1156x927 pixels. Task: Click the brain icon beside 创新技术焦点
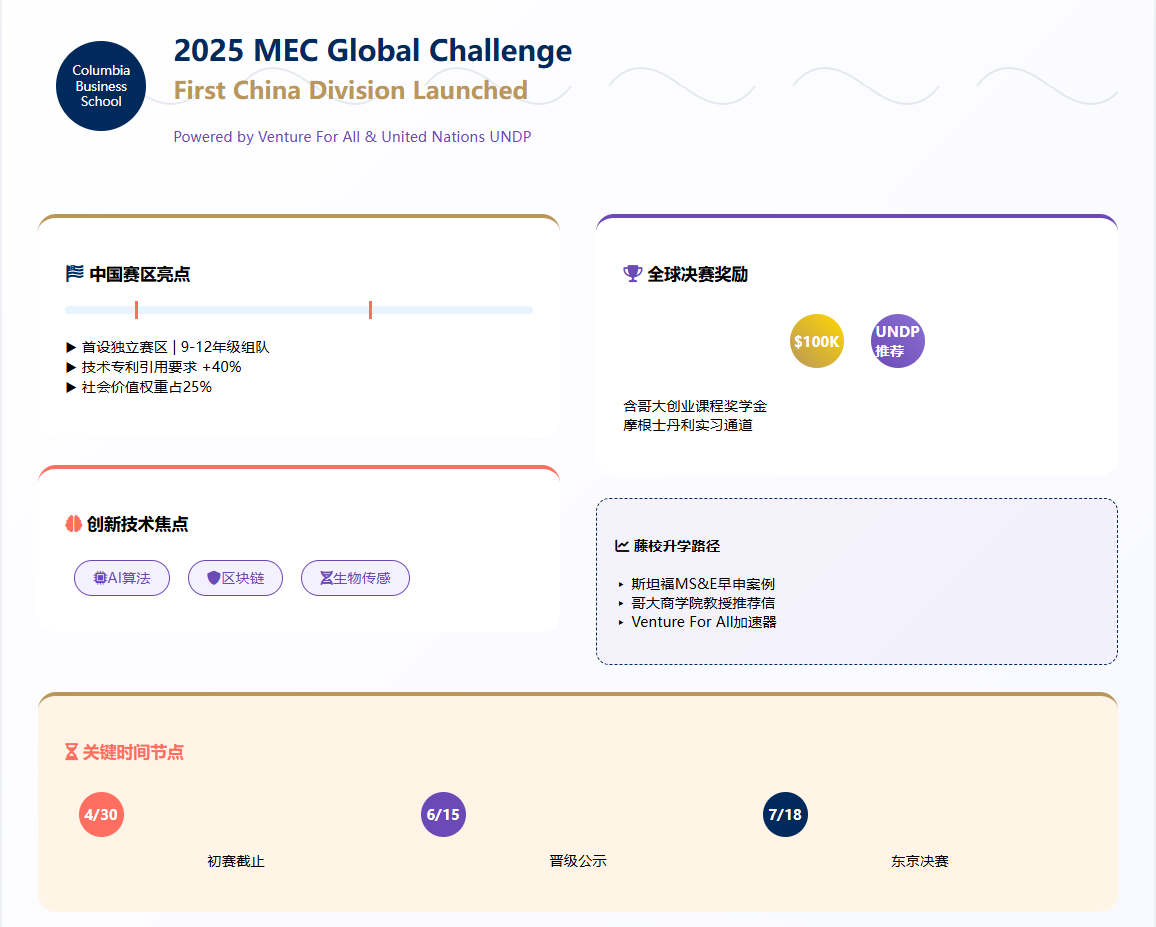(x=74, y=524)
